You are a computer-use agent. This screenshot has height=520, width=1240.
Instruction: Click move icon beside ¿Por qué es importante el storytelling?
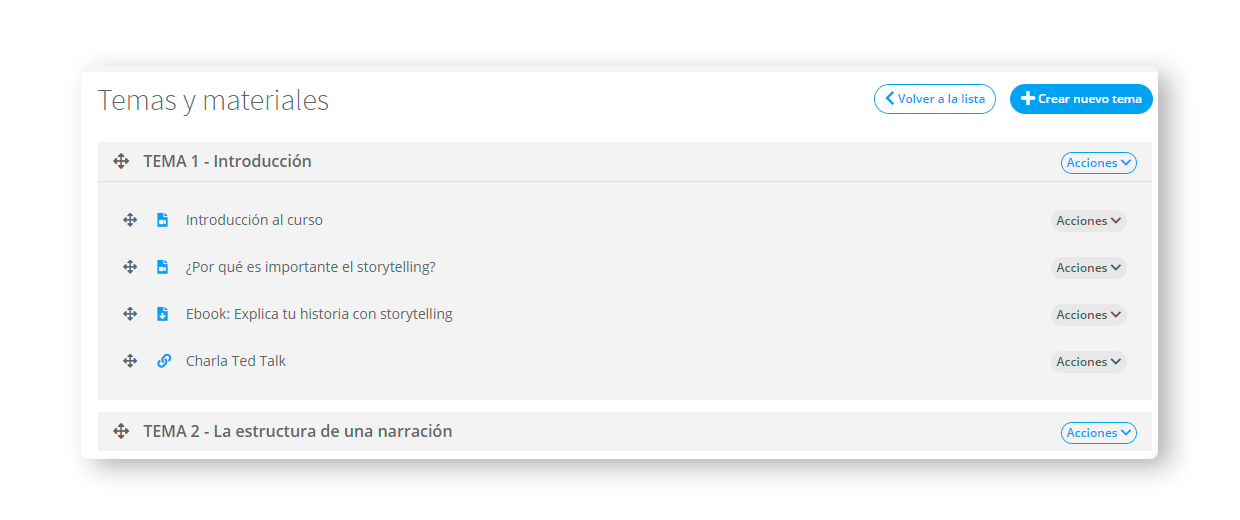(x=130, y=267)
